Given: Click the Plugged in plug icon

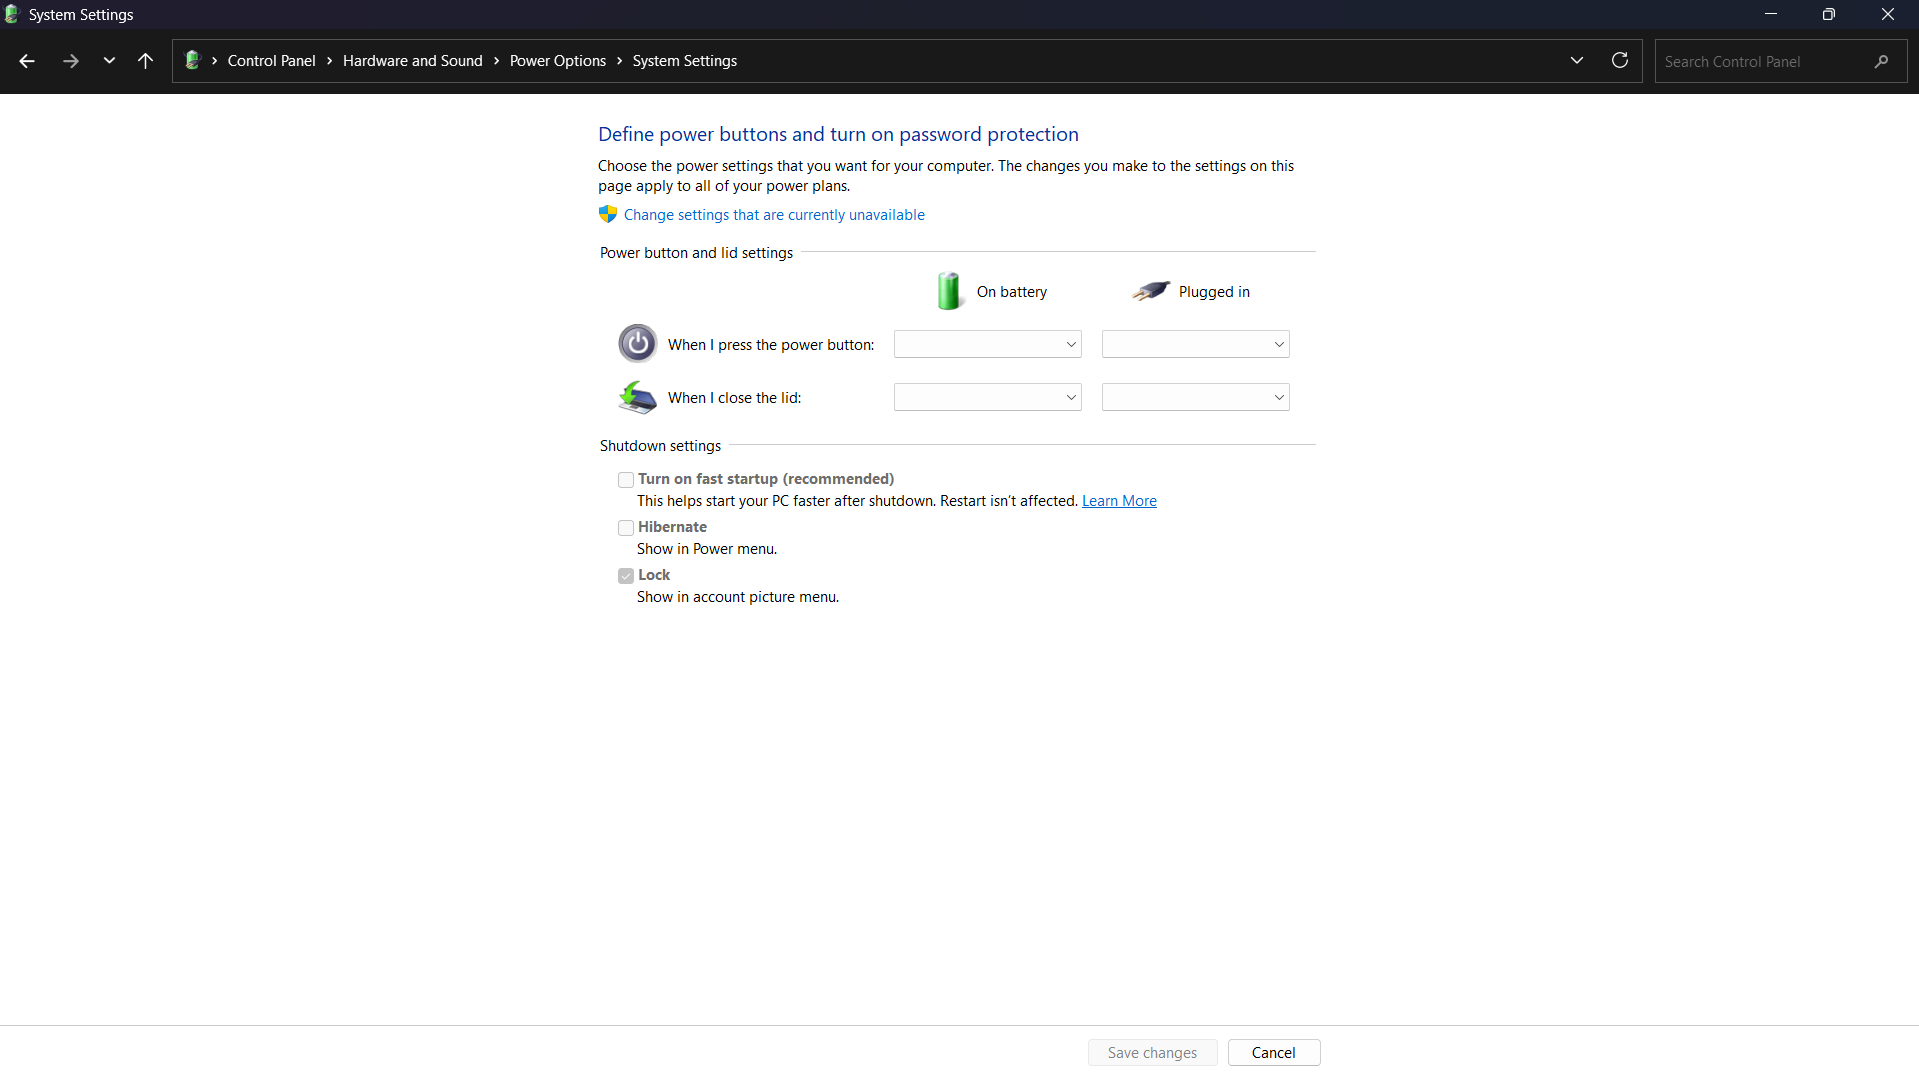Looking at the screenshot, I should tap(1151, 291).
